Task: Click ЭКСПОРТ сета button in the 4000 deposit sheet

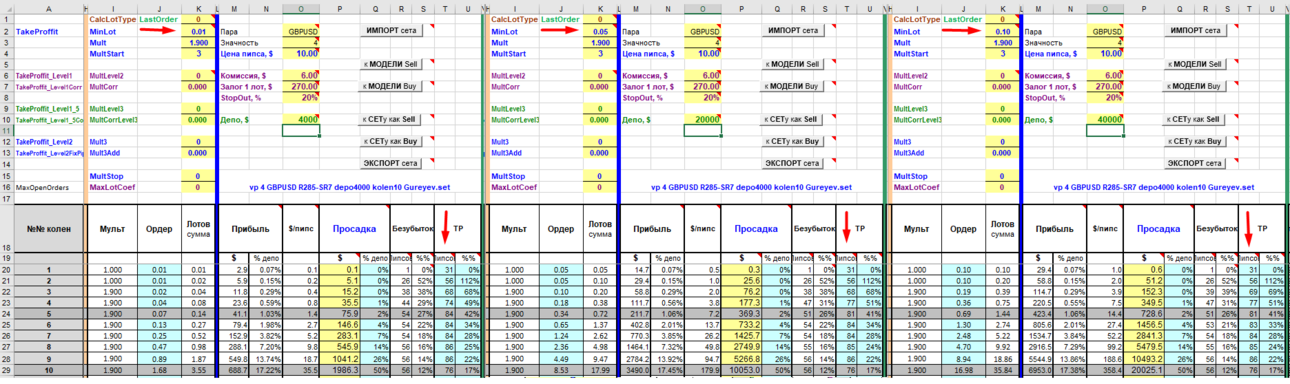Action: click(x=391, y=163)
